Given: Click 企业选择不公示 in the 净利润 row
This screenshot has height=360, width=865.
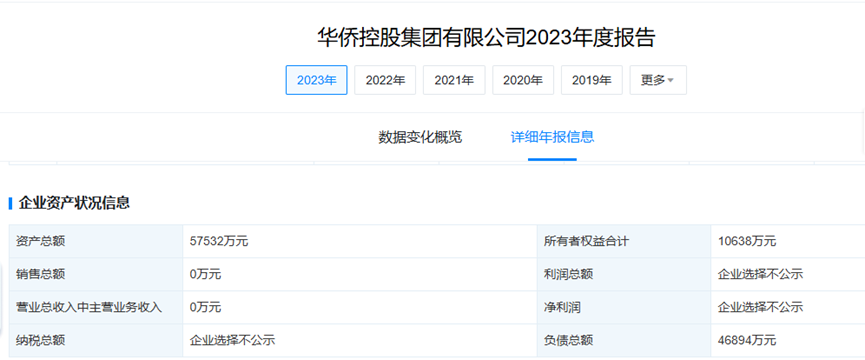Looking at the screenshot, I should 760,307.
